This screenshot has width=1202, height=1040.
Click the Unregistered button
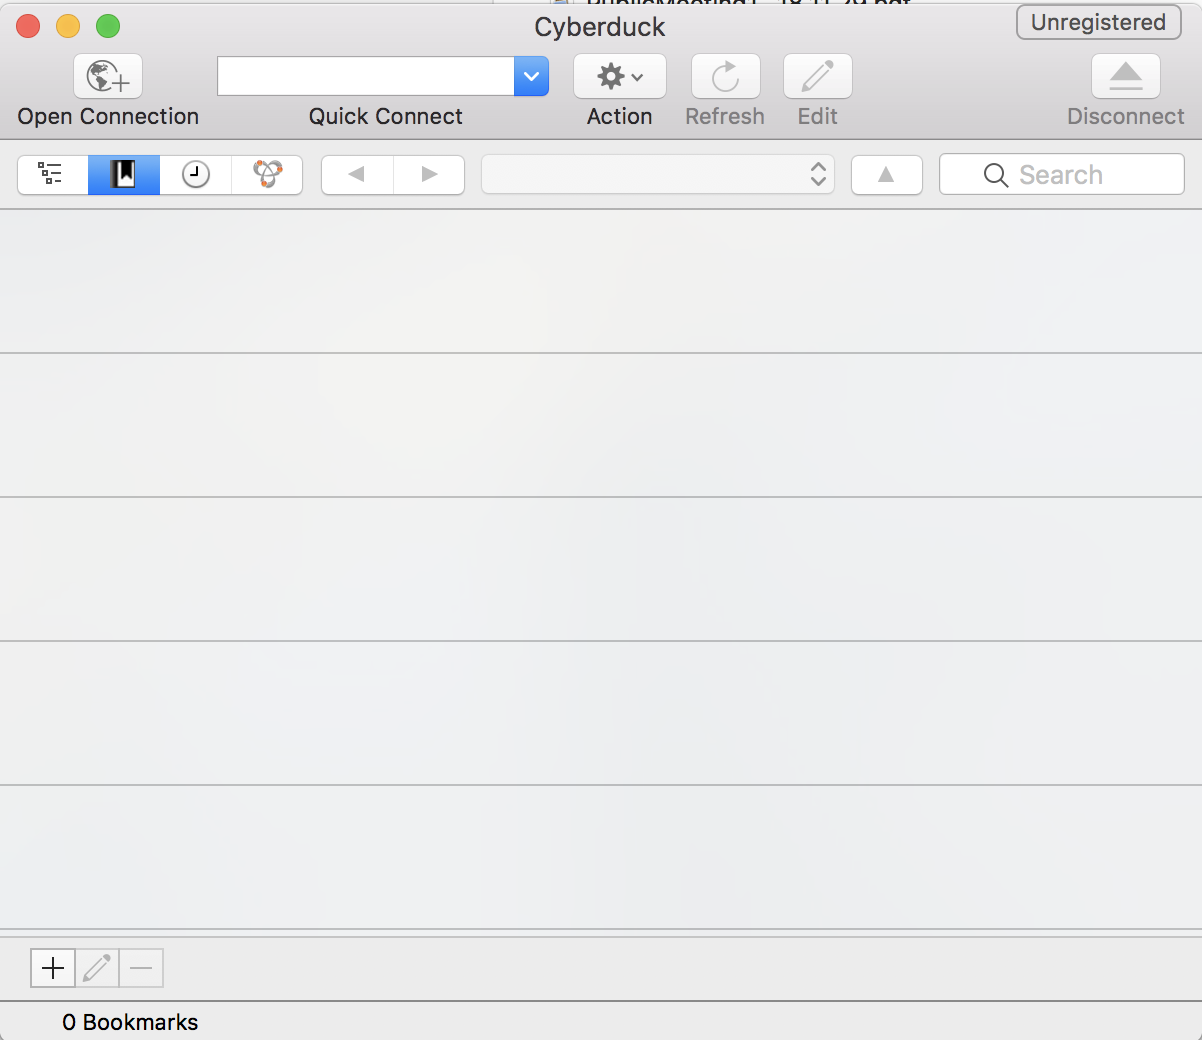click(x=1098, y=22)
